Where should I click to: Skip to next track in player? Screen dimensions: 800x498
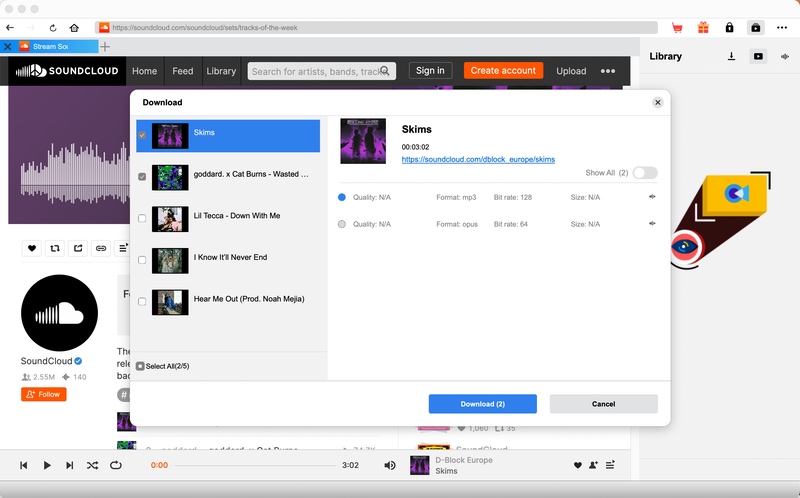(69, 465)
